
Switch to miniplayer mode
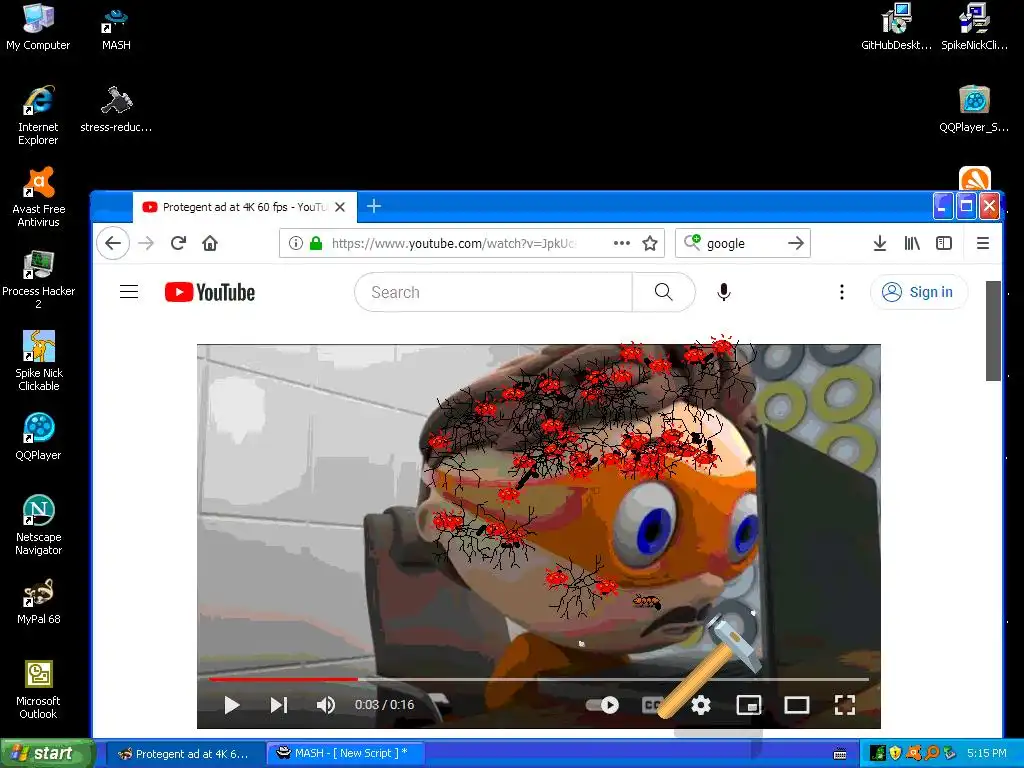coord(748,705)
